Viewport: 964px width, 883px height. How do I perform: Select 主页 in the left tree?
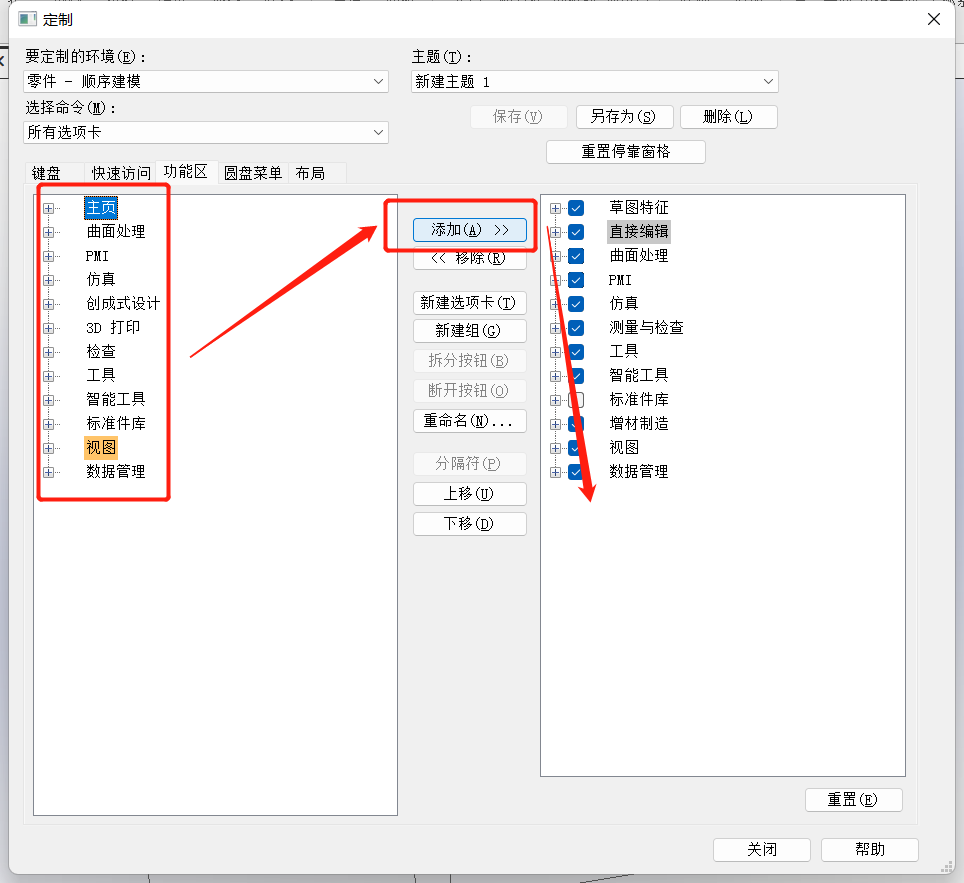coord(101,208)
